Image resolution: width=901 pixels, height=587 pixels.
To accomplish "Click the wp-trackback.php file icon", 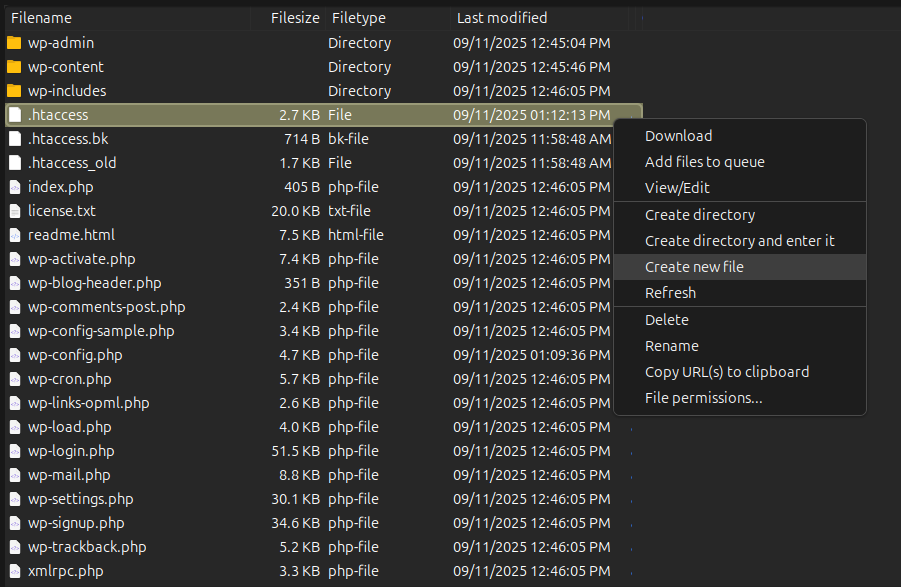I will [15, 547].
